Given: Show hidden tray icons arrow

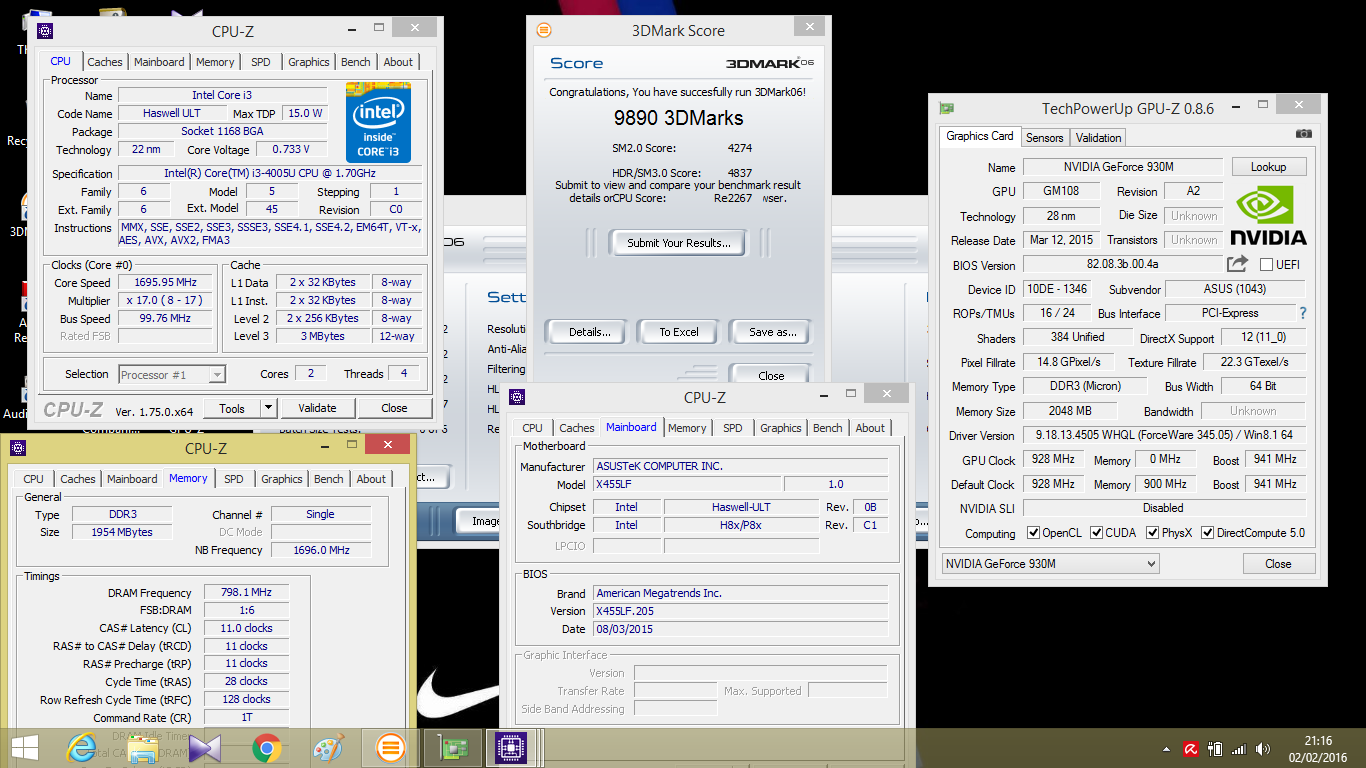Looking at the screenshot, I should click(1167, 748).
